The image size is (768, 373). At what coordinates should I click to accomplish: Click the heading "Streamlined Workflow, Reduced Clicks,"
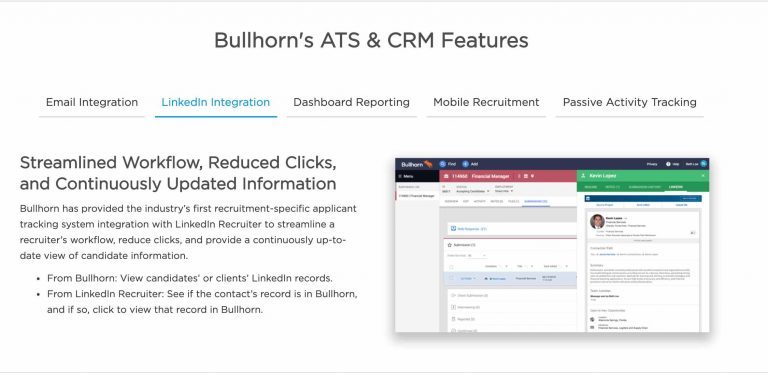pyautogui.click(x=178, y=163)
